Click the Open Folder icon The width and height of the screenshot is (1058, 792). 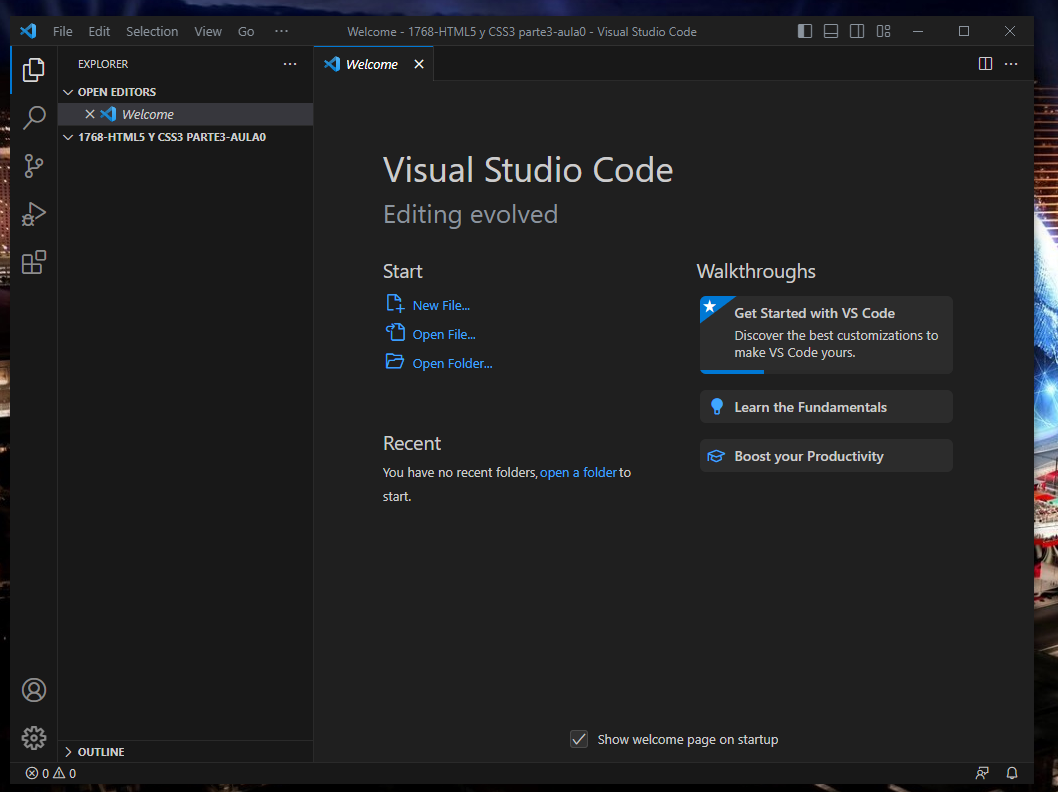click(395, 362)
